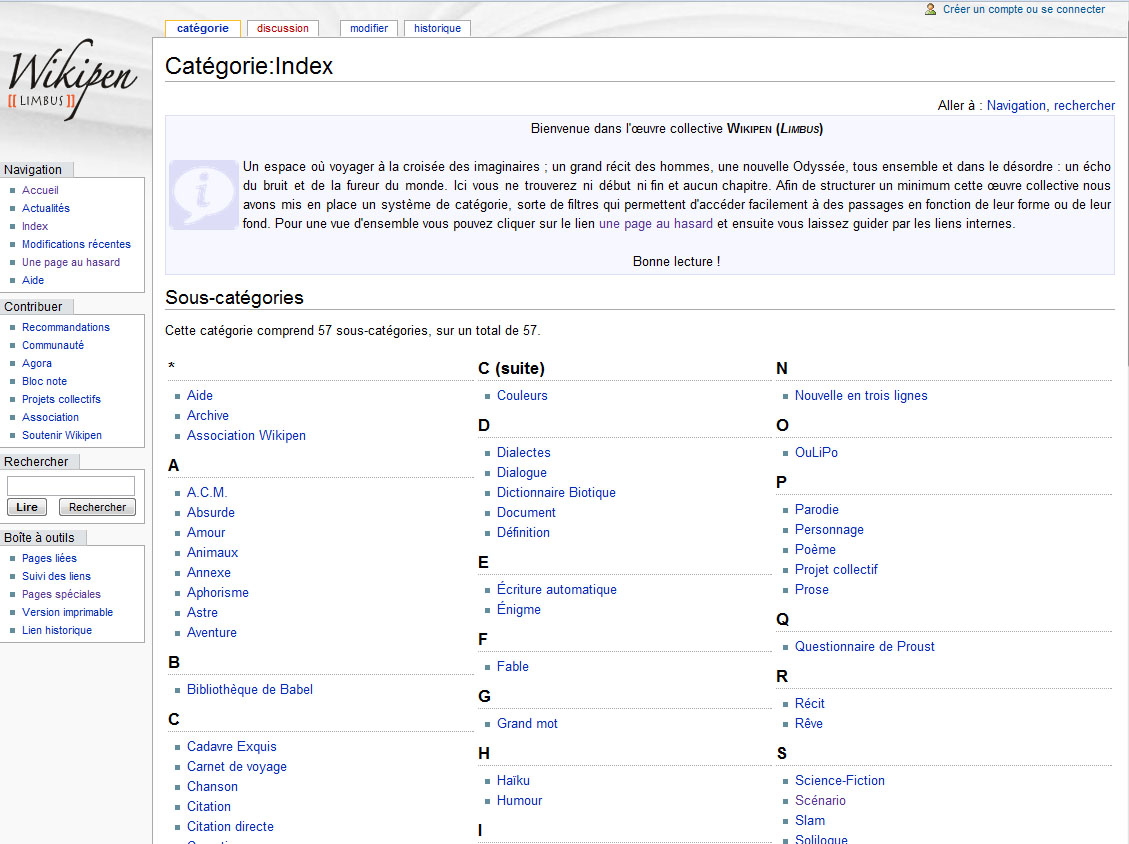Jump to rechercher via Aller à link

point(1084,105)
